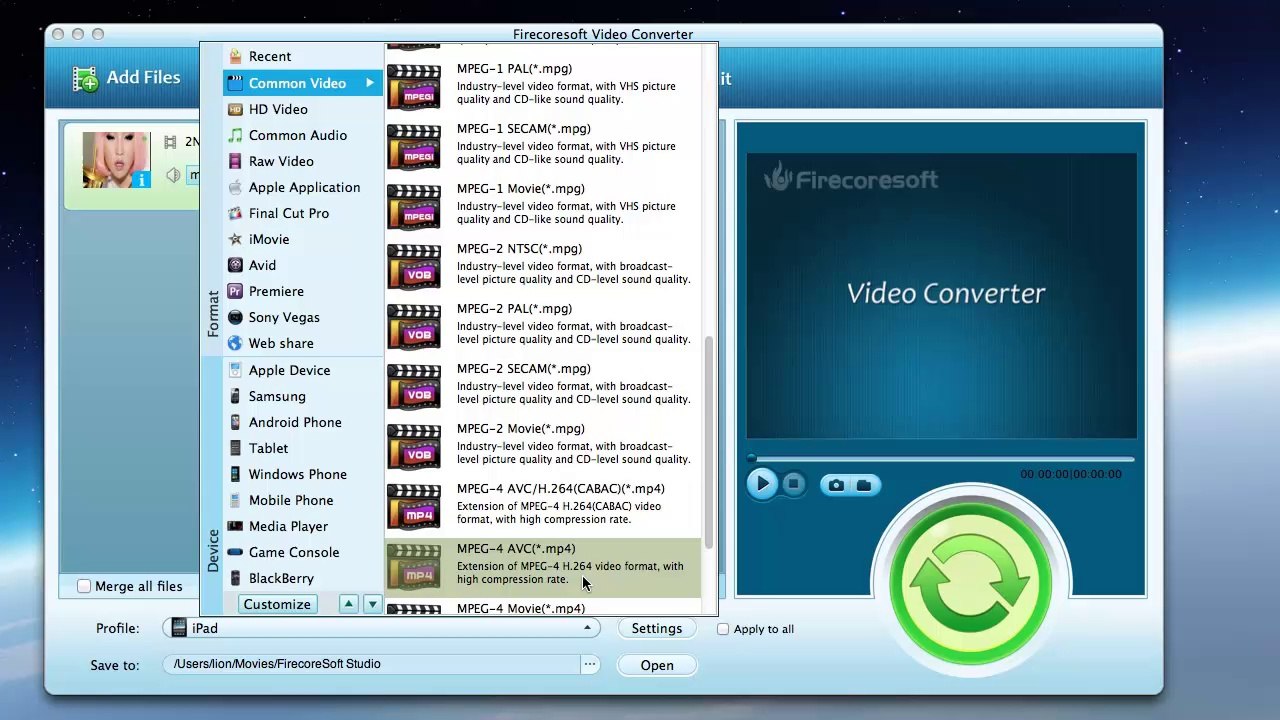Click the video file thumbnail

(x=116, y=160)
